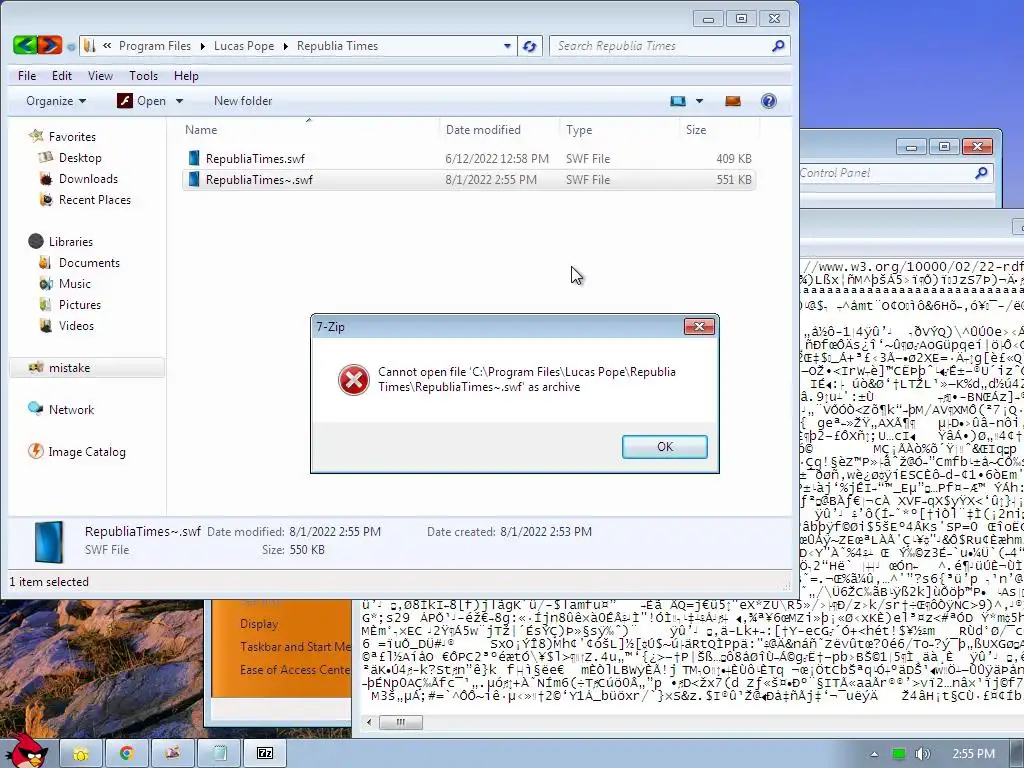Click the orange Forward navigation arrow
This screenshot has height=768, width=1024.
[50, 45]
